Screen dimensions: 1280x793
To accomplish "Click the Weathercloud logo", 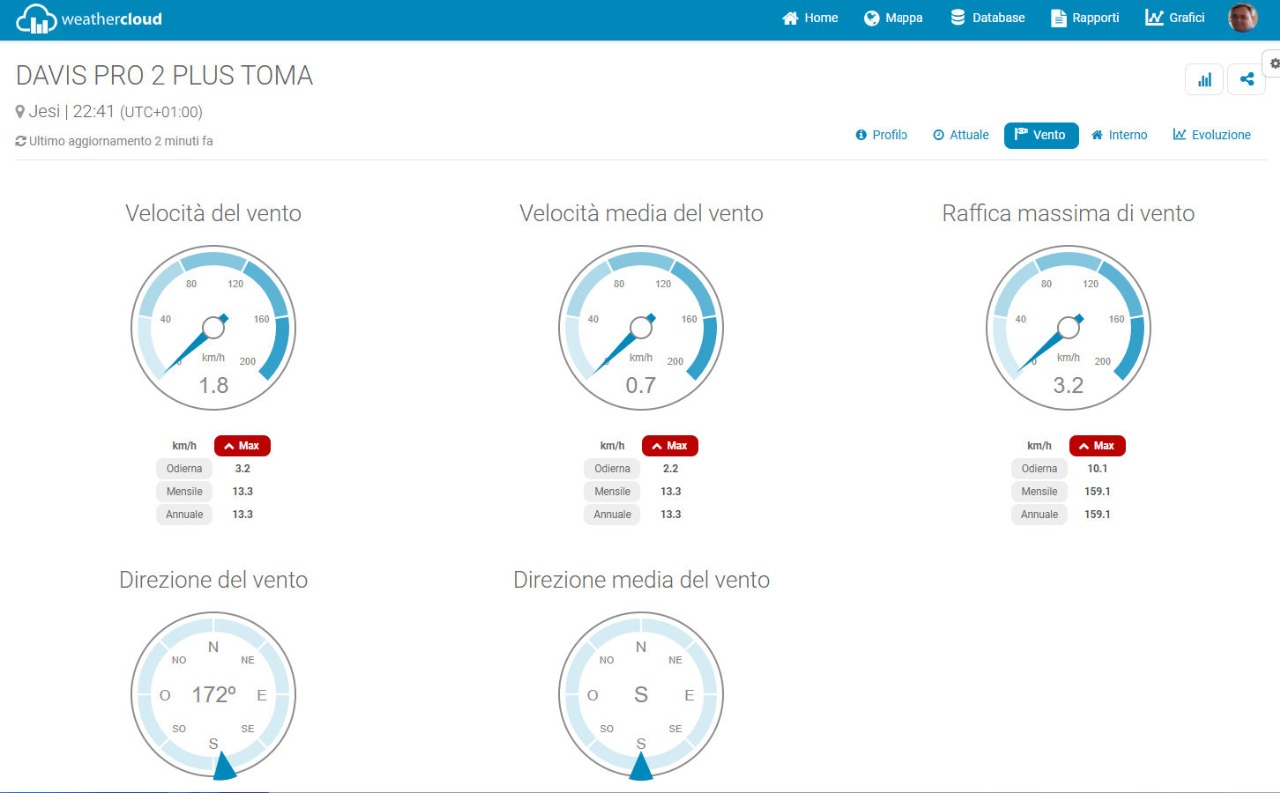I will tap(89, 19).
